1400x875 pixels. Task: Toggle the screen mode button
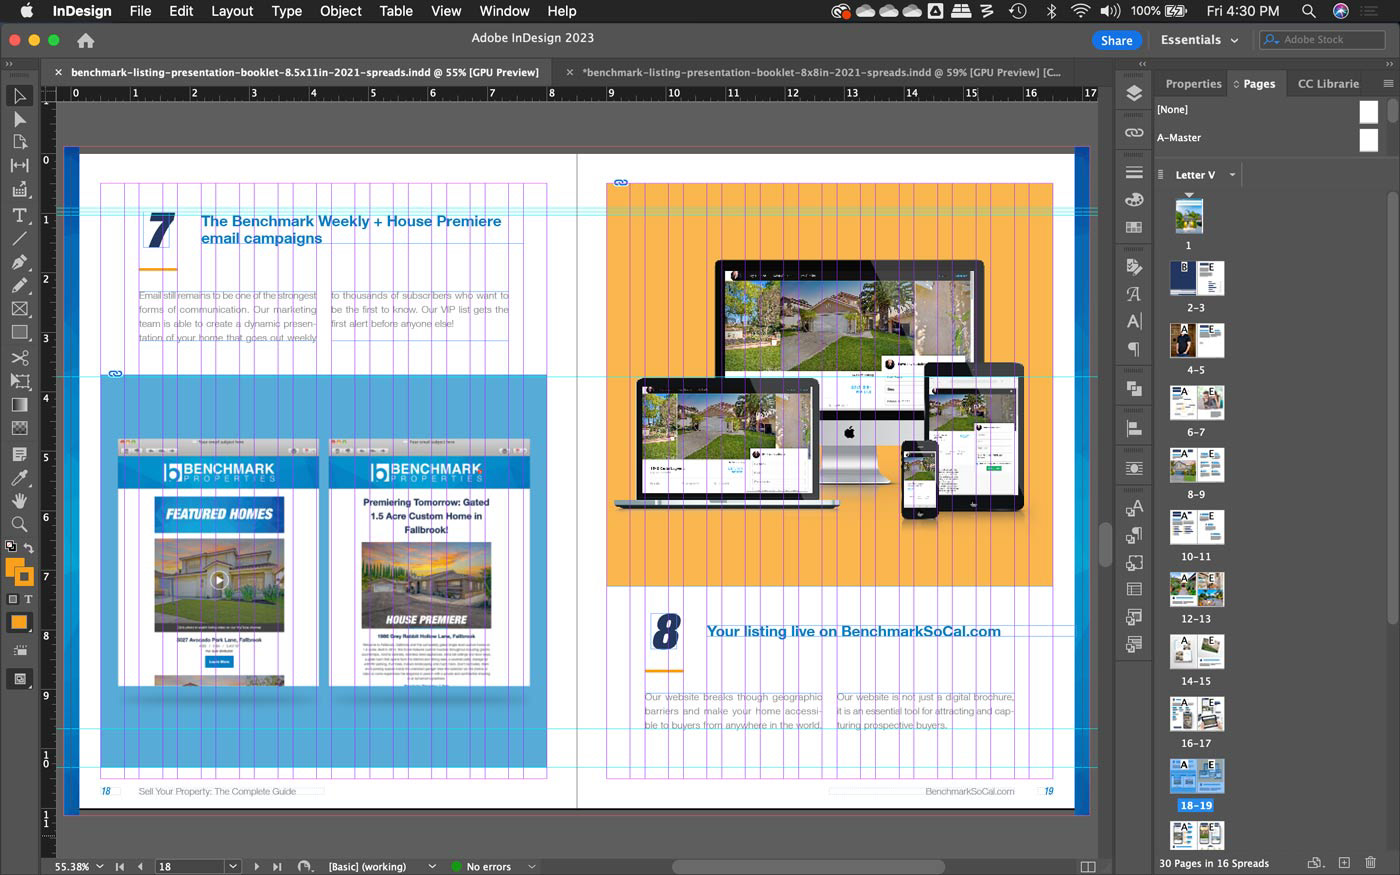[19, 679]
